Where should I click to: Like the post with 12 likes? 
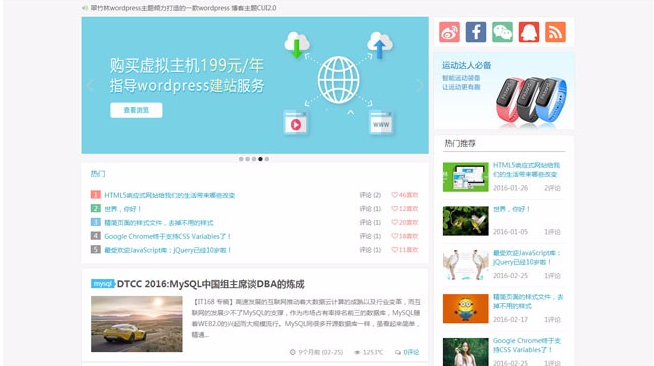pyautogui.click(x=405, y=209)
